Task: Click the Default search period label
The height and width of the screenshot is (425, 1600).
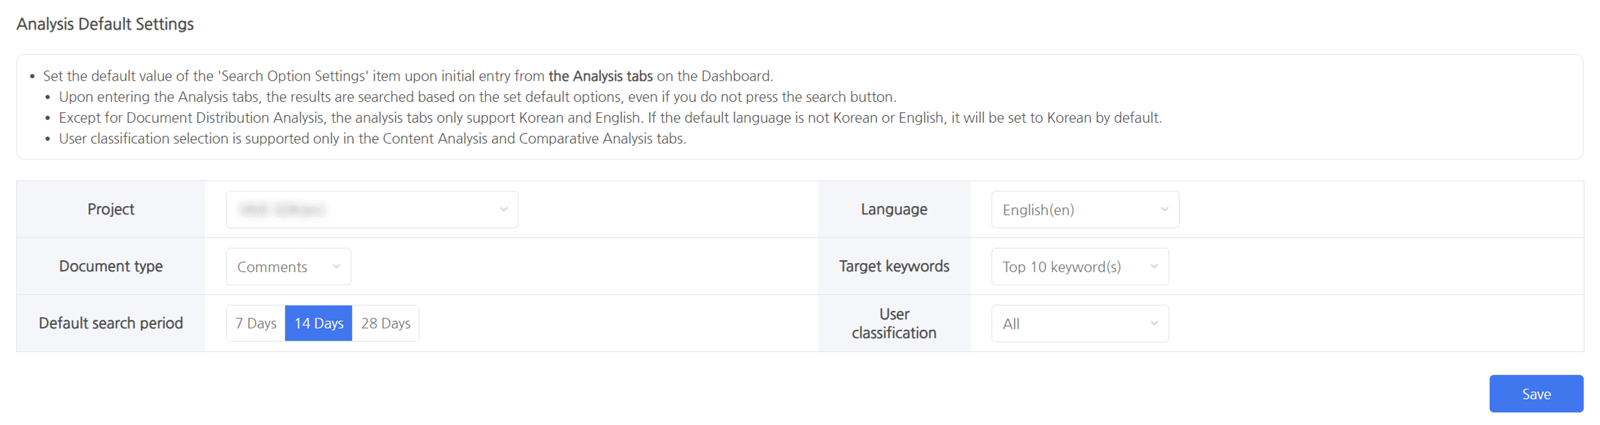Action: click(x=111, y=323)
